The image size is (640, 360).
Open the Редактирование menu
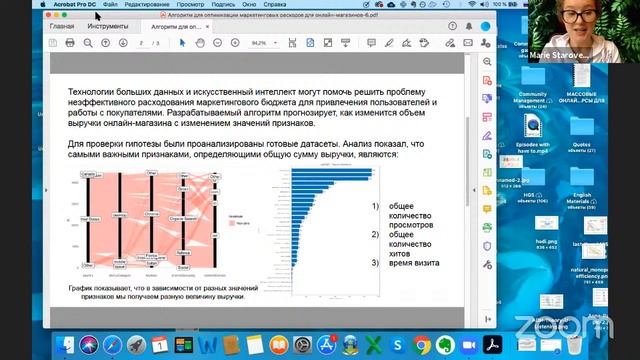coord(147,4)
